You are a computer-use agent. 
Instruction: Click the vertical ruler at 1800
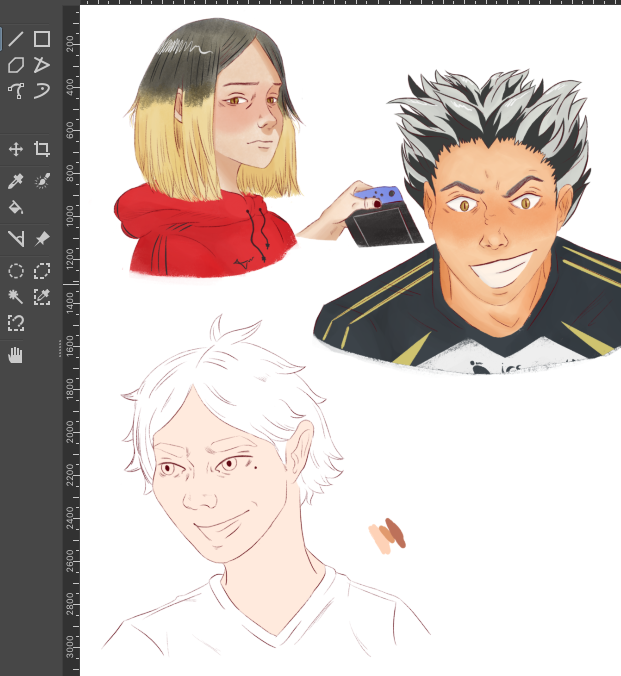point(70,389)
